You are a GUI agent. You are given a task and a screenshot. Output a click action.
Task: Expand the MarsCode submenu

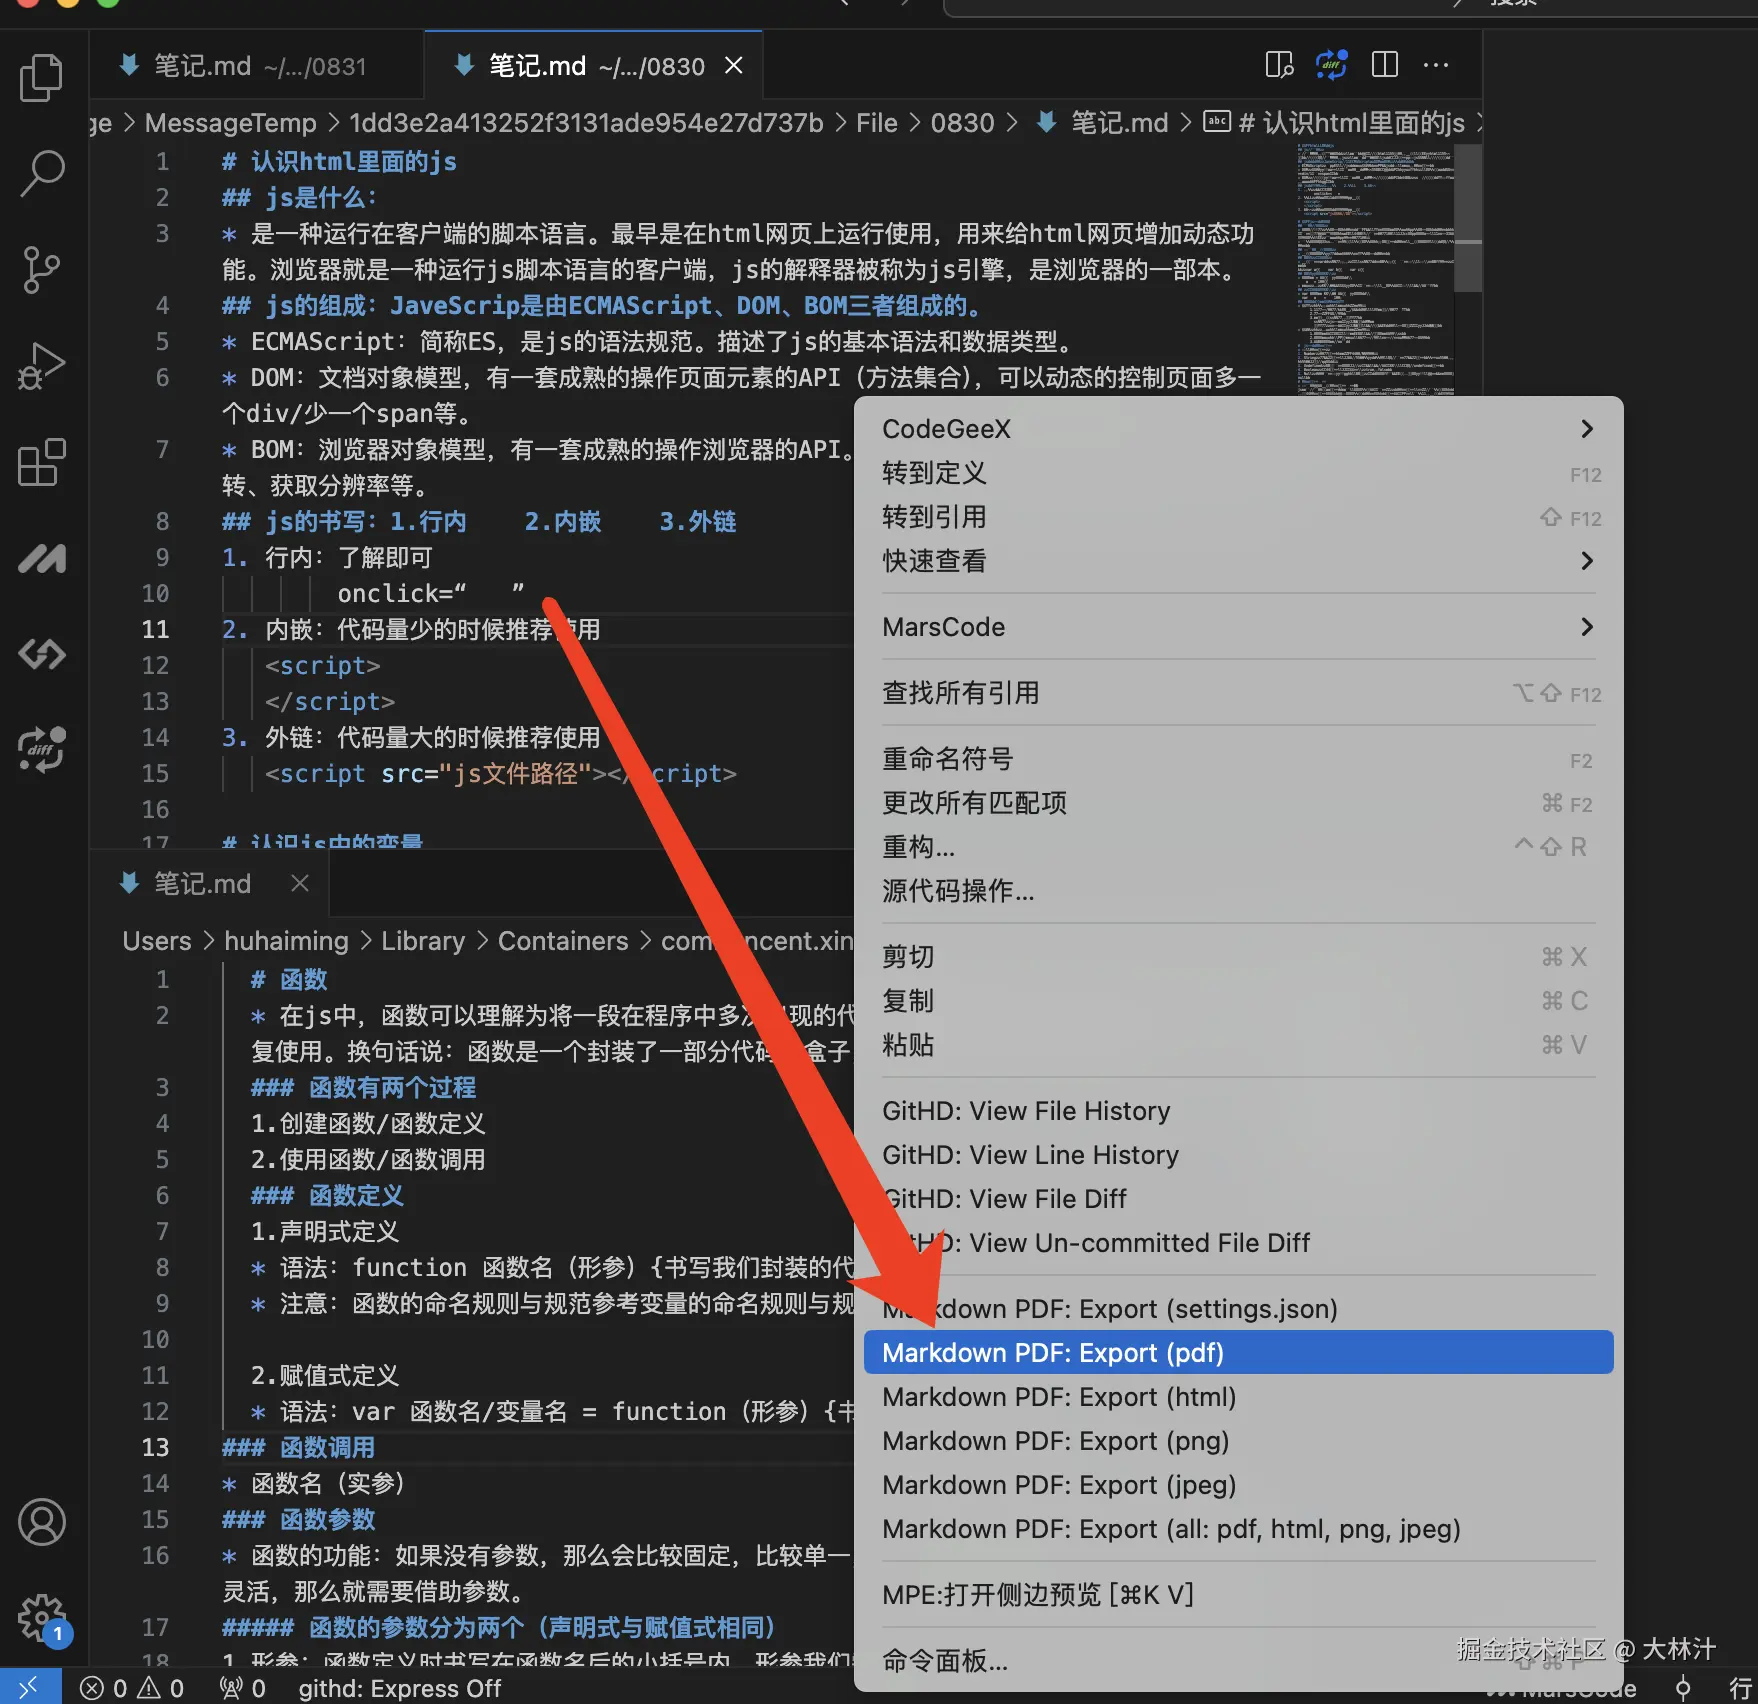(x=1238, y=627)
